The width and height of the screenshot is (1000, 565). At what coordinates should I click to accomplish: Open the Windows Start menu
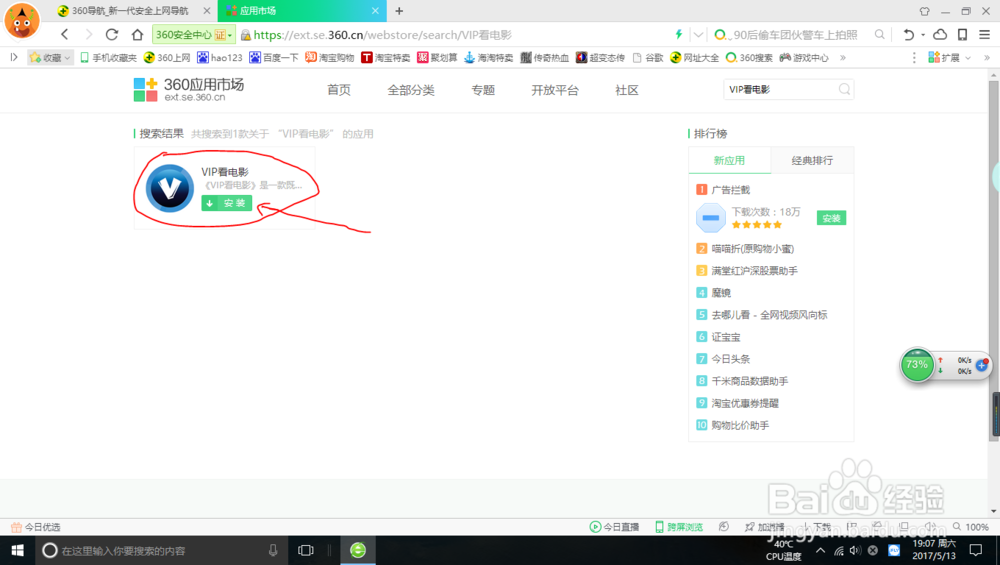point(17,550)
